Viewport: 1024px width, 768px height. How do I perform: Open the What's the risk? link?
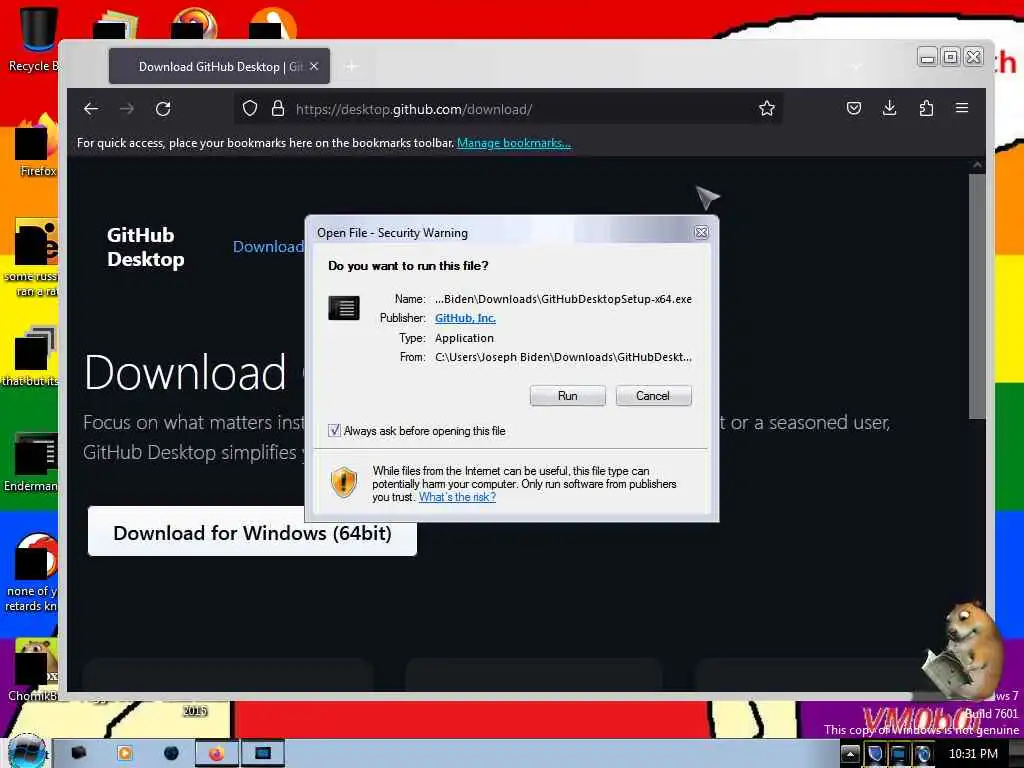(x=457, y=497)
